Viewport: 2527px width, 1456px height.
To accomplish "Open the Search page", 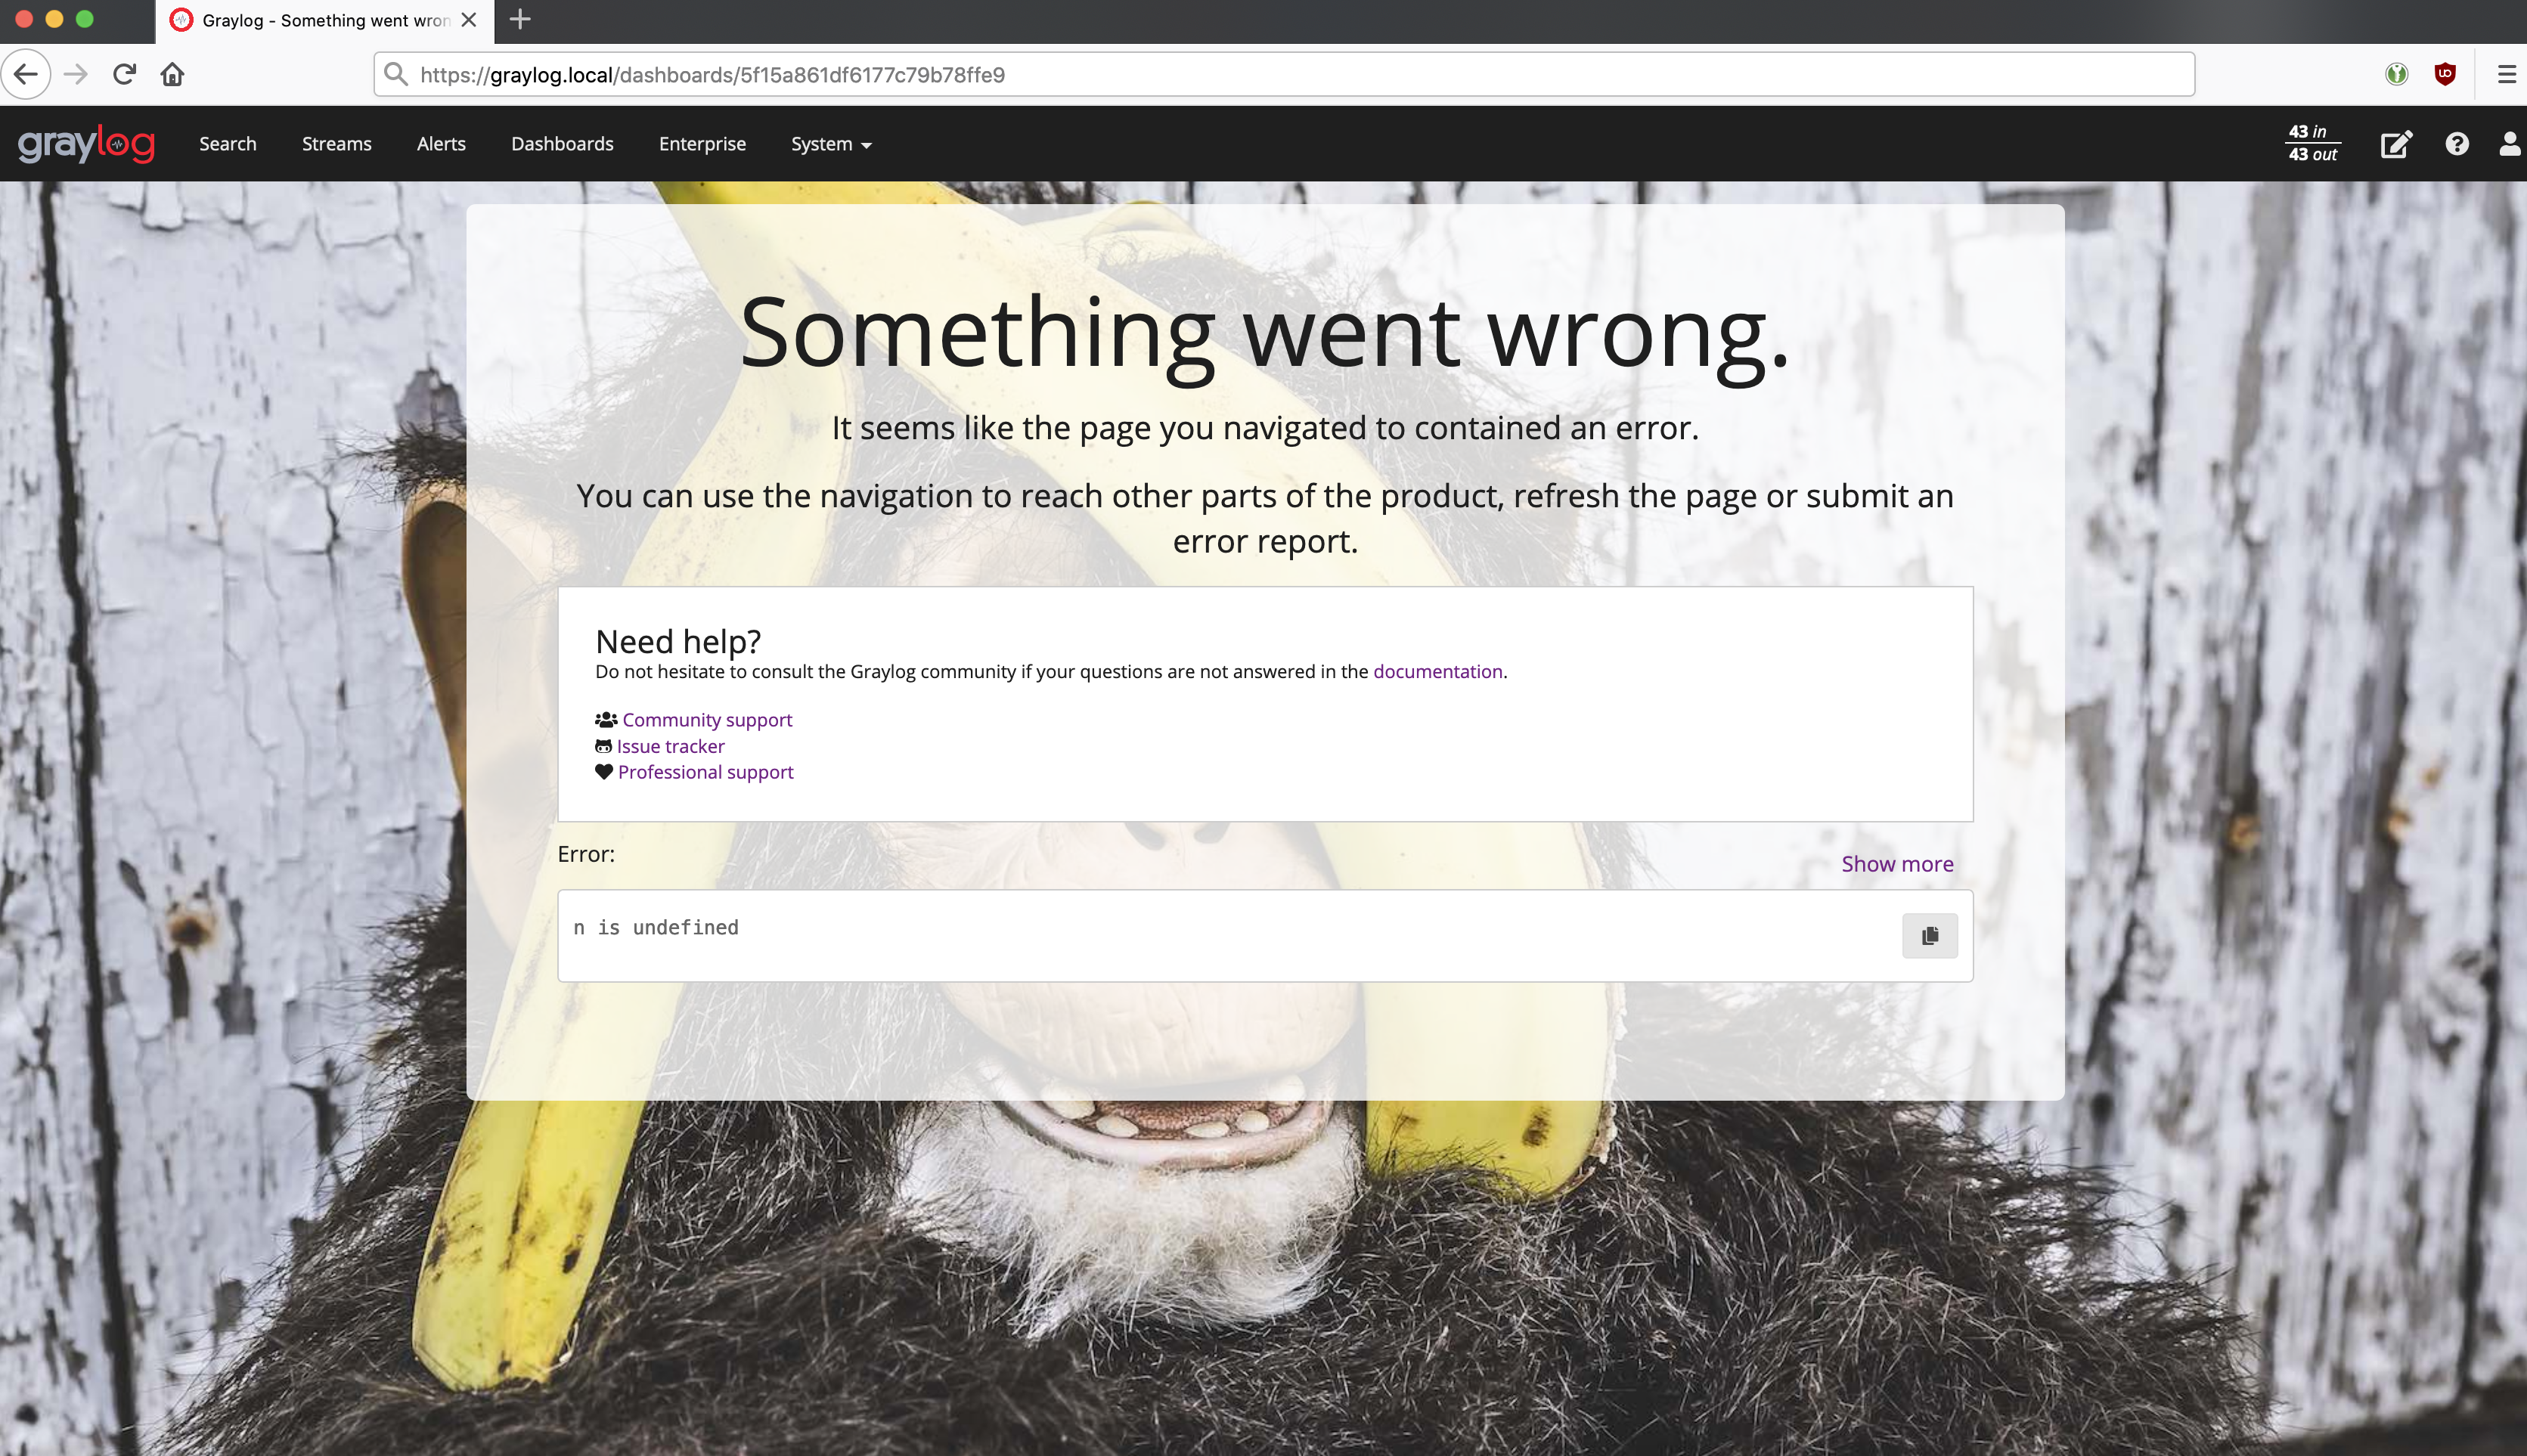I will click(x=227, y=144).
